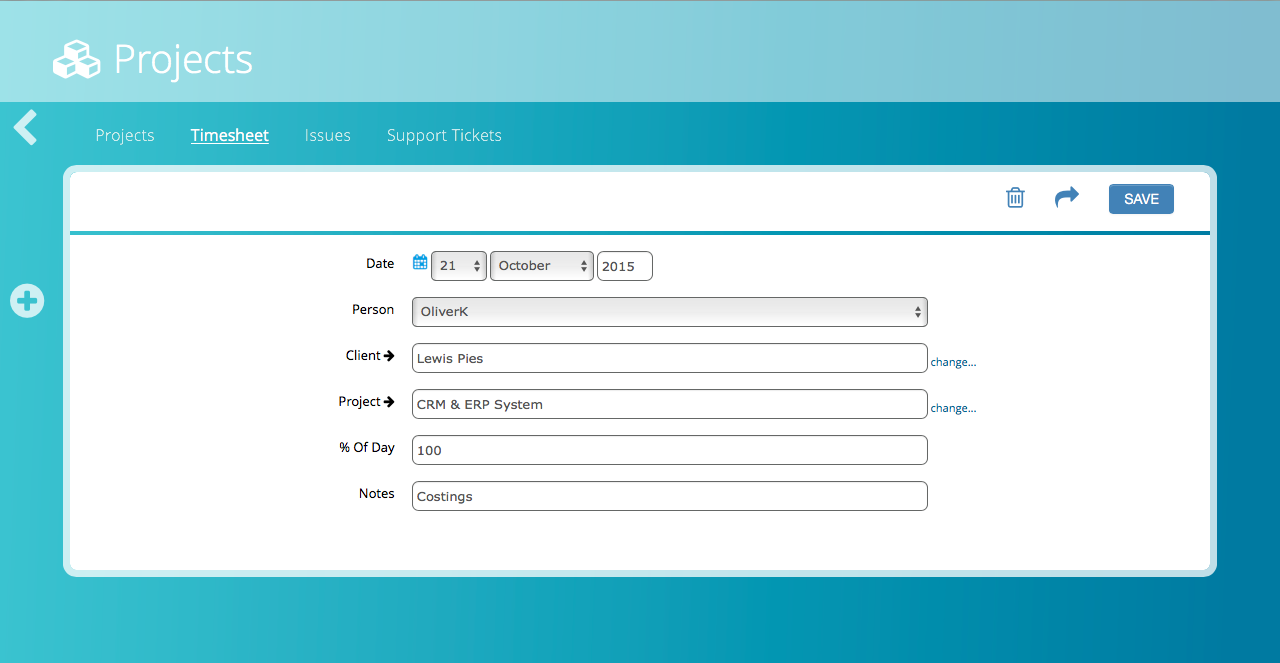The width and height of the screenshot is (1280, 663).
Task: Go back using the left chevron arrow
Action: pos(26,128)
